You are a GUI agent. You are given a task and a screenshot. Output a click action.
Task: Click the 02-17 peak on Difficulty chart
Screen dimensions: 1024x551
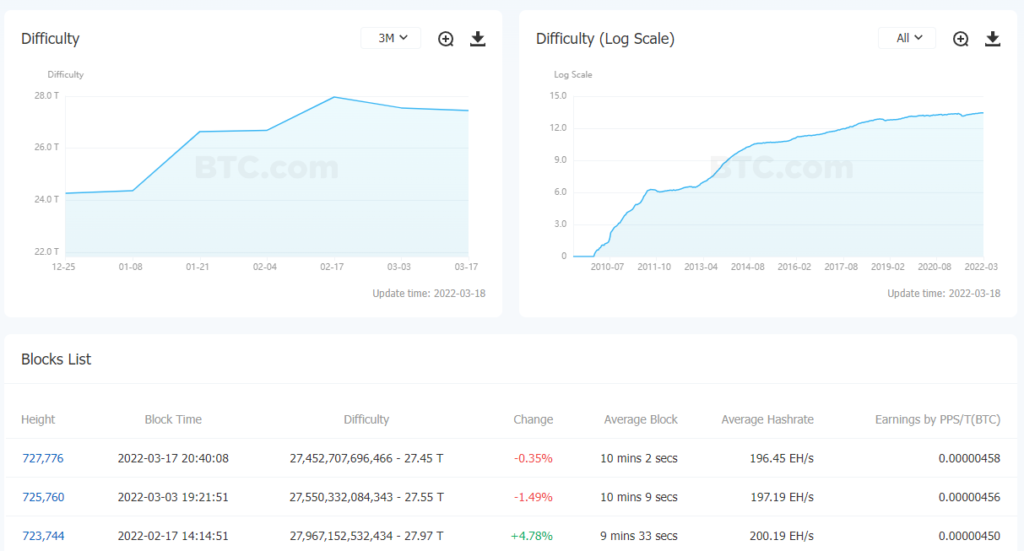coord(334,97)
